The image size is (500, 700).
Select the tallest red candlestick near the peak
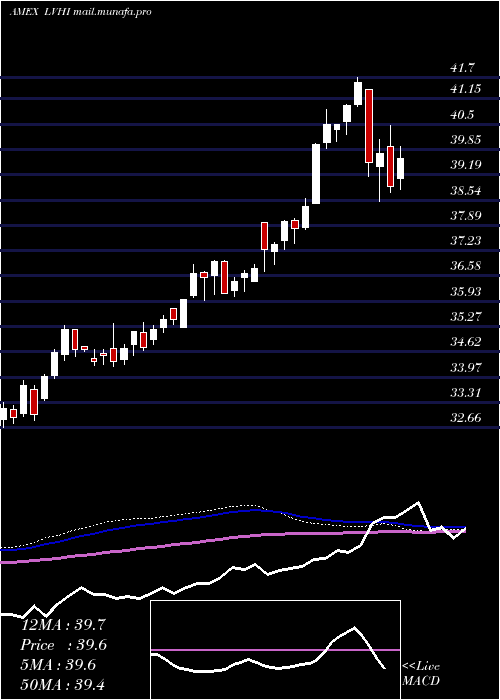[369, 126]
